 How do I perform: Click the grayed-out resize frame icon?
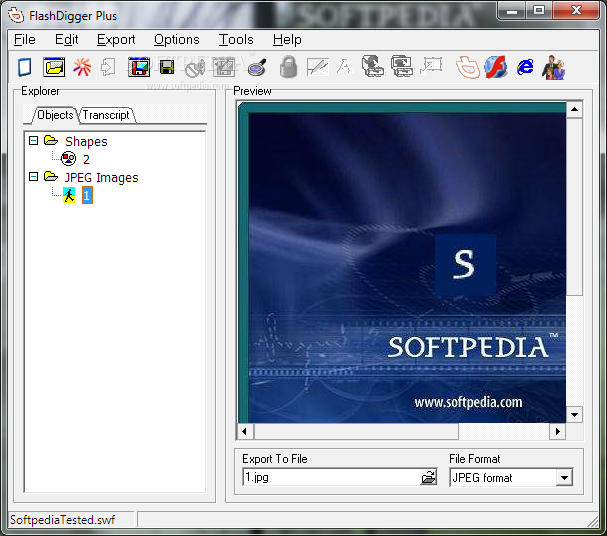coord(431,66)
